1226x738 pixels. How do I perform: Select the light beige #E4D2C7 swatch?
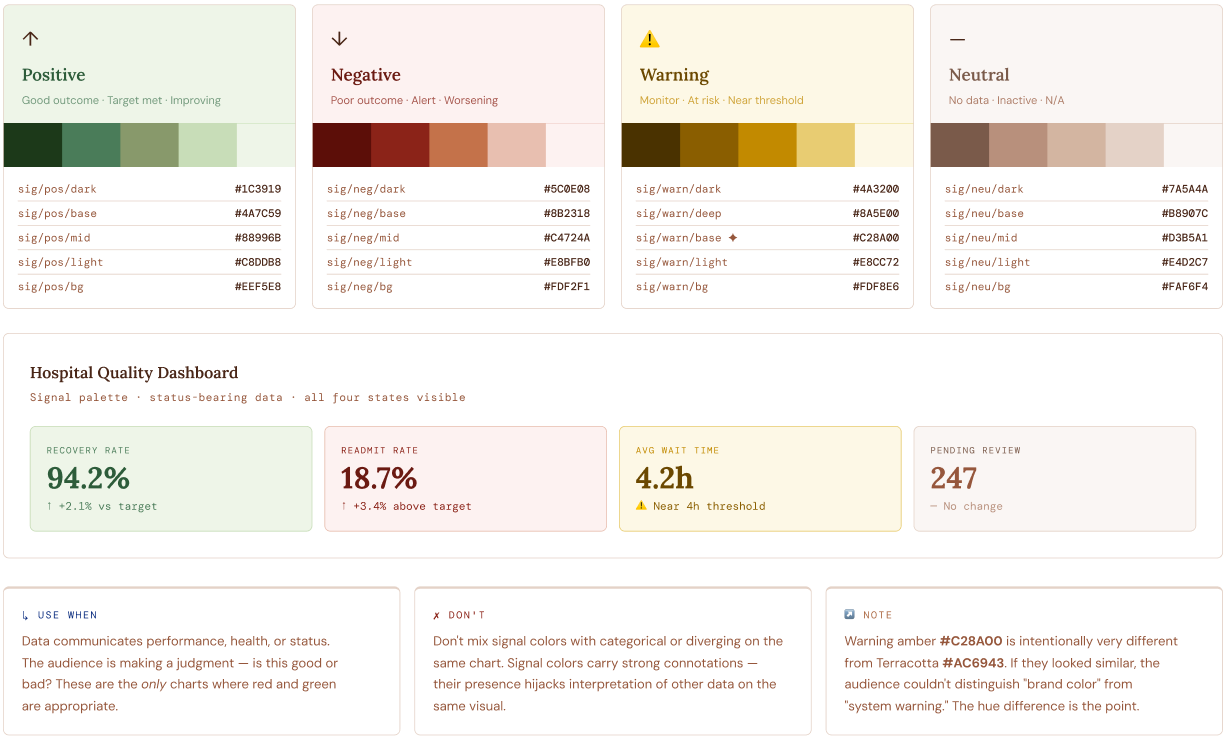(x=1135, y=145)
